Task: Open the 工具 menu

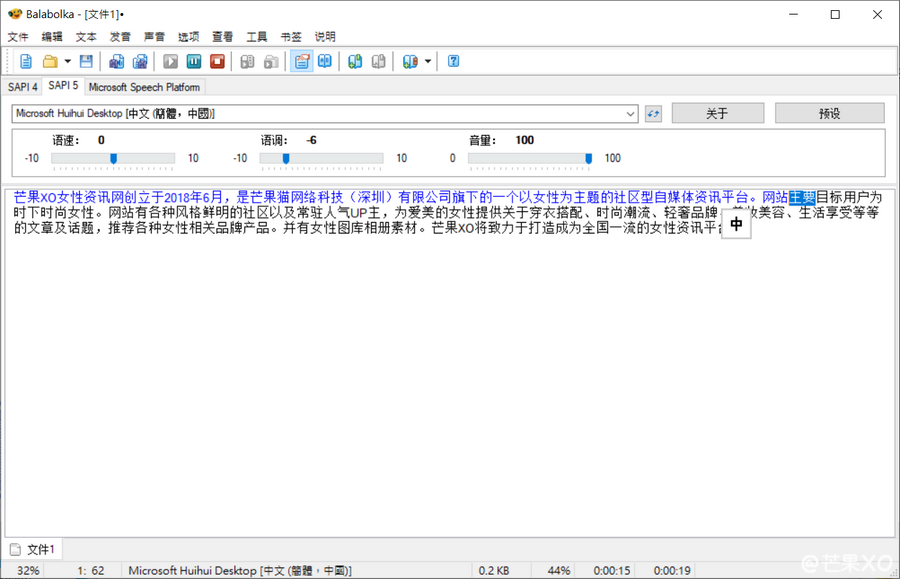Action: 257,37
